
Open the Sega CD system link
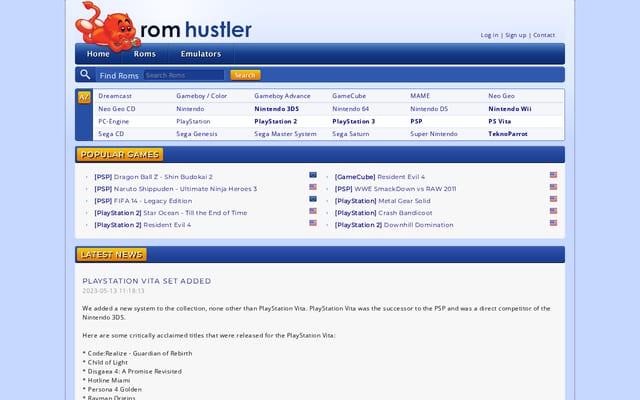(x=111, y=134)
